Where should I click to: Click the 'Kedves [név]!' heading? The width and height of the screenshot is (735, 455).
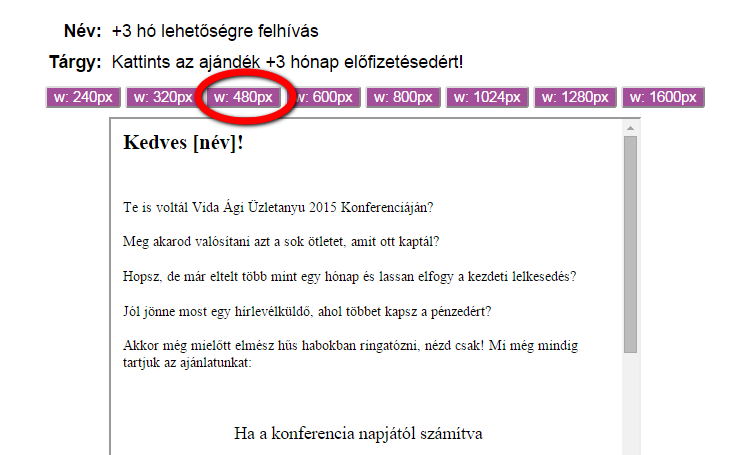(183, 142)
